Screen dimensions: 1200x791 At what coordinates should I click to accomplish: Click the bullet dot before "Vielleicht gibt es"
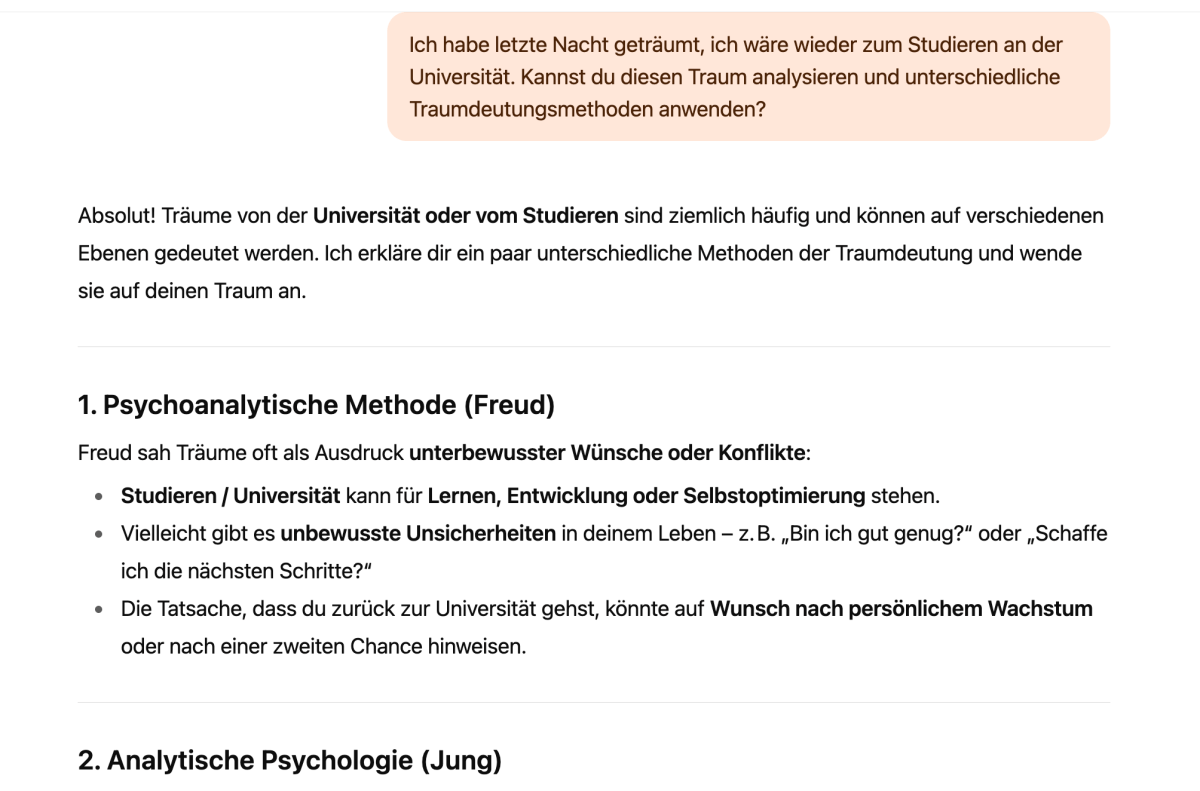click(98, 534)
